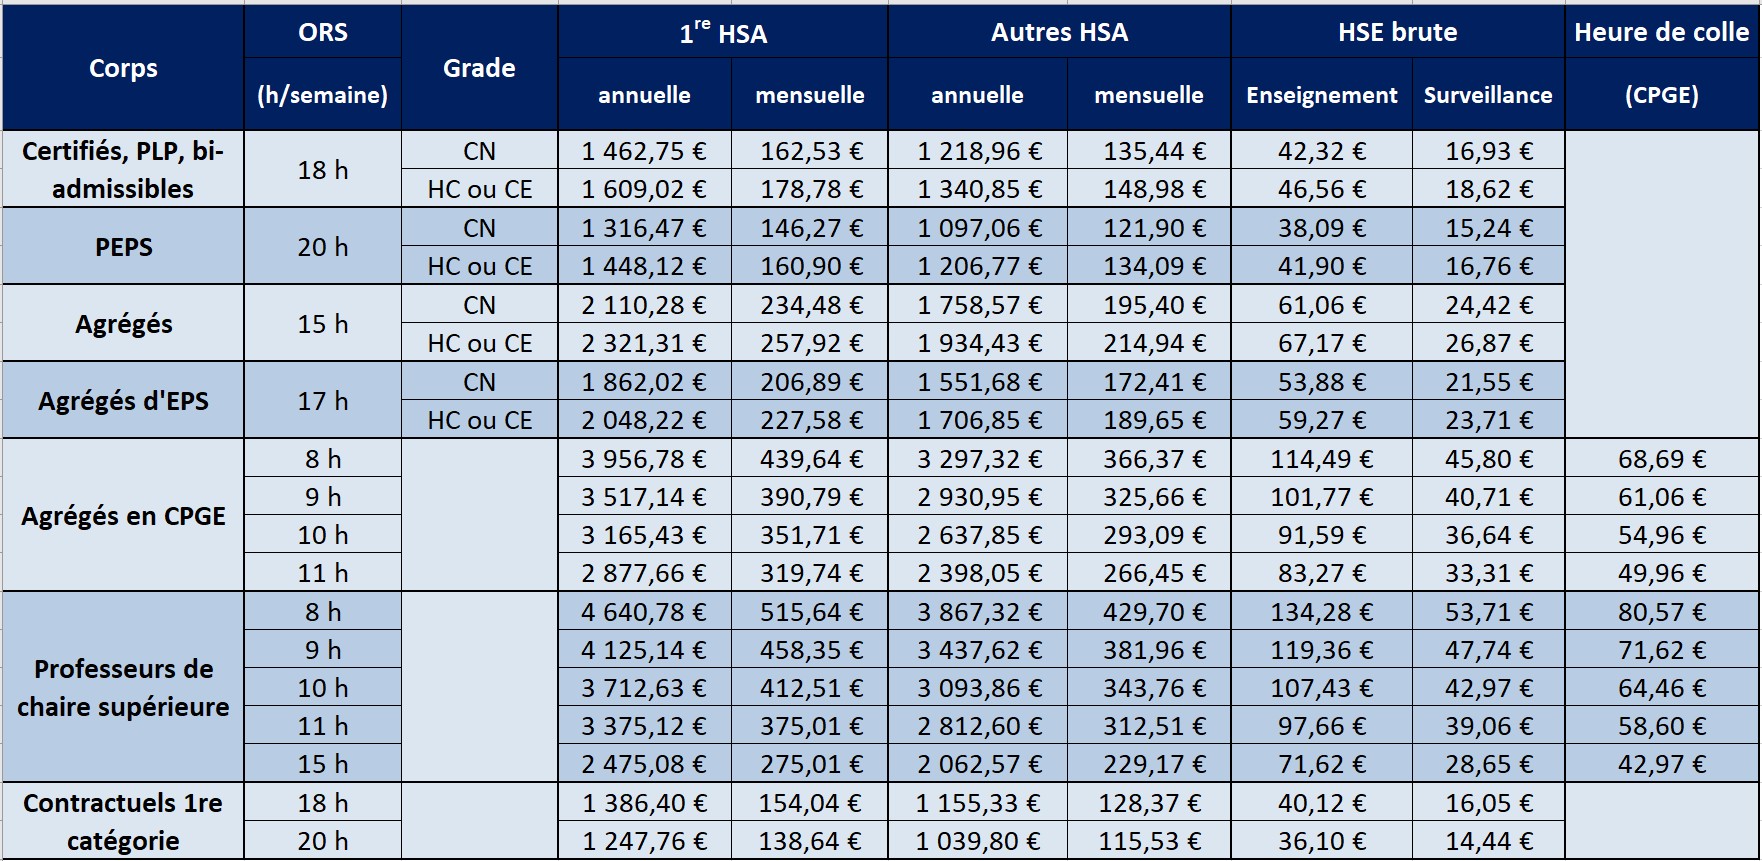Click the 4 640,78 € cell

tap(644, 612)
